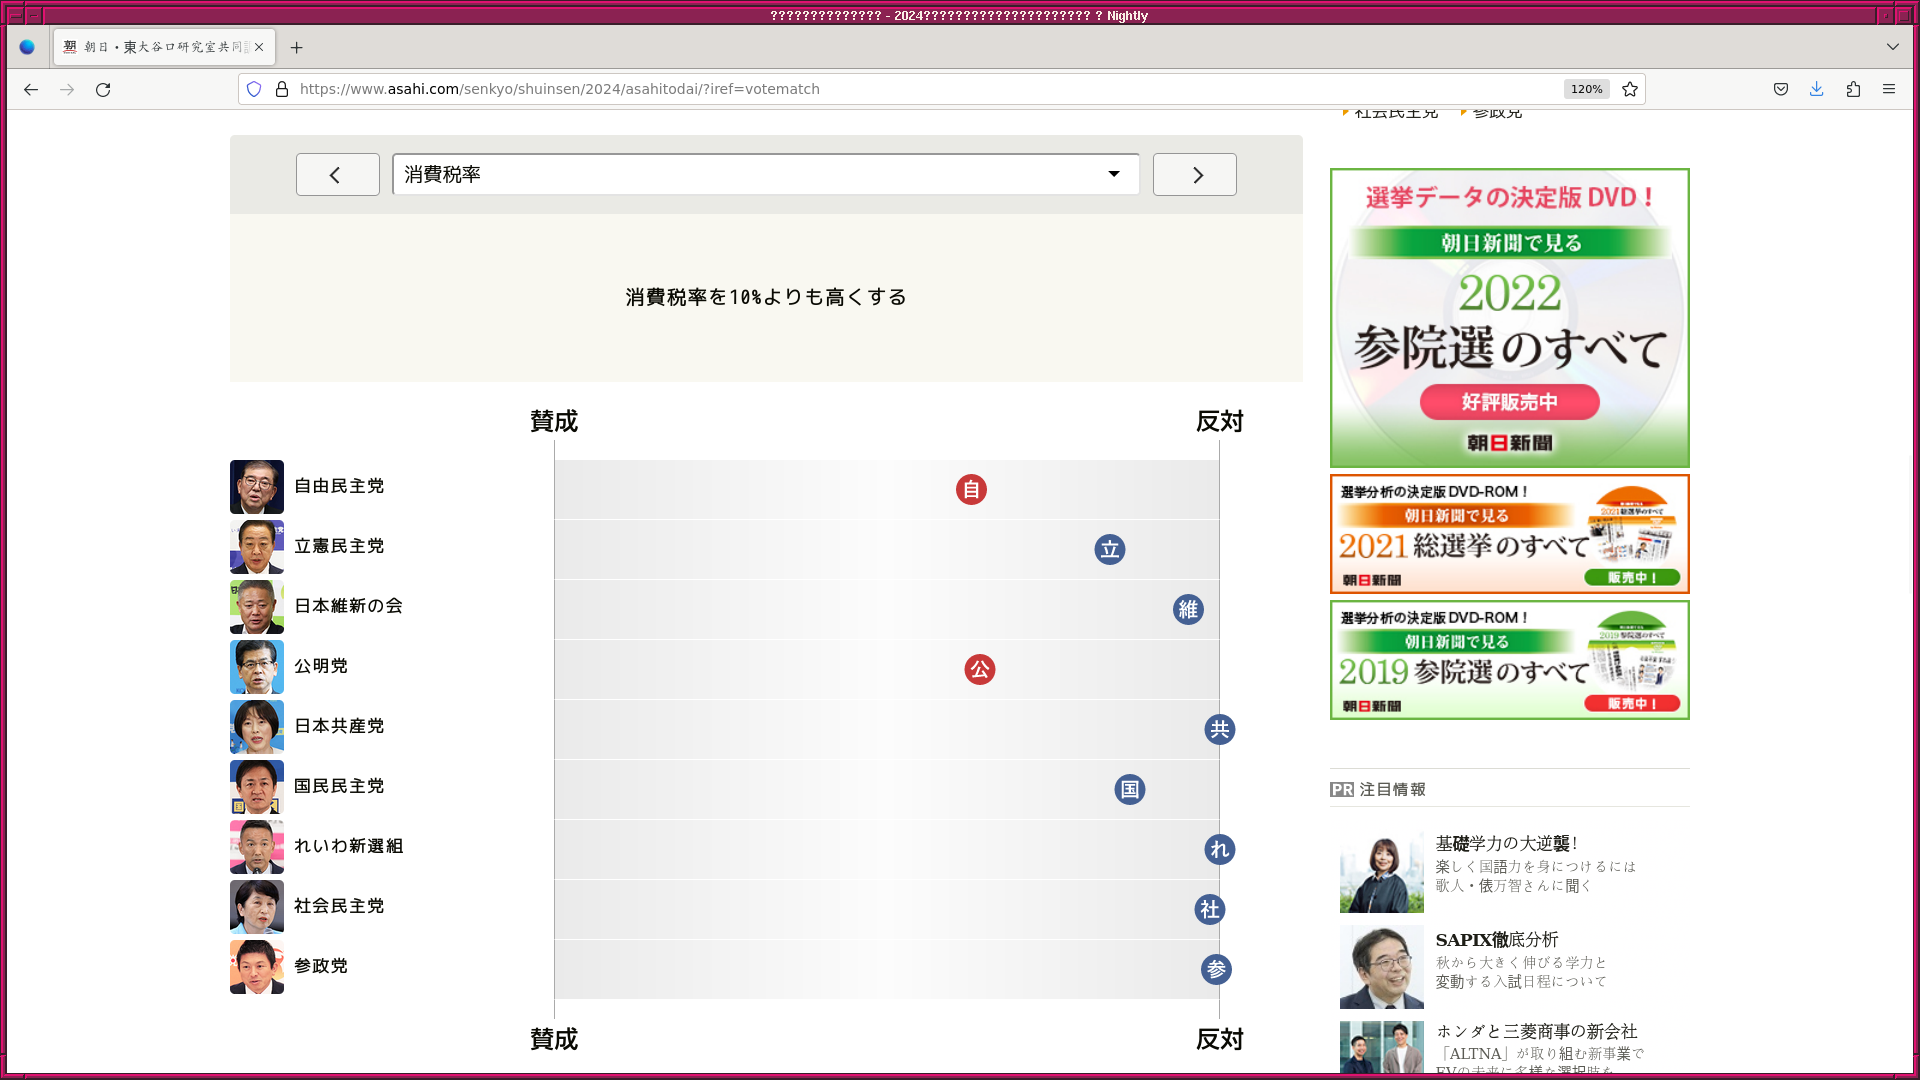Click the 2022 参院選のすべて DVD ad banner
Screen dimensions: 1920x1080
(1509, 317)
